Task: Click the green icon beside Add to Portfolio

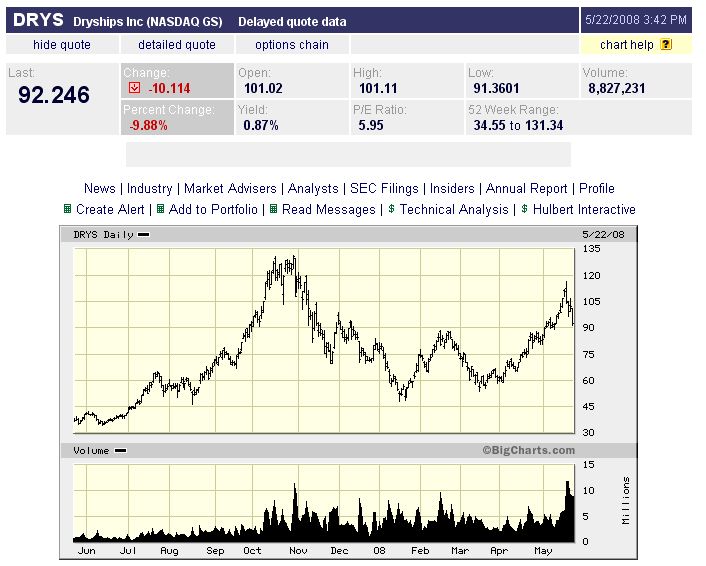Action: click(160, 209)
